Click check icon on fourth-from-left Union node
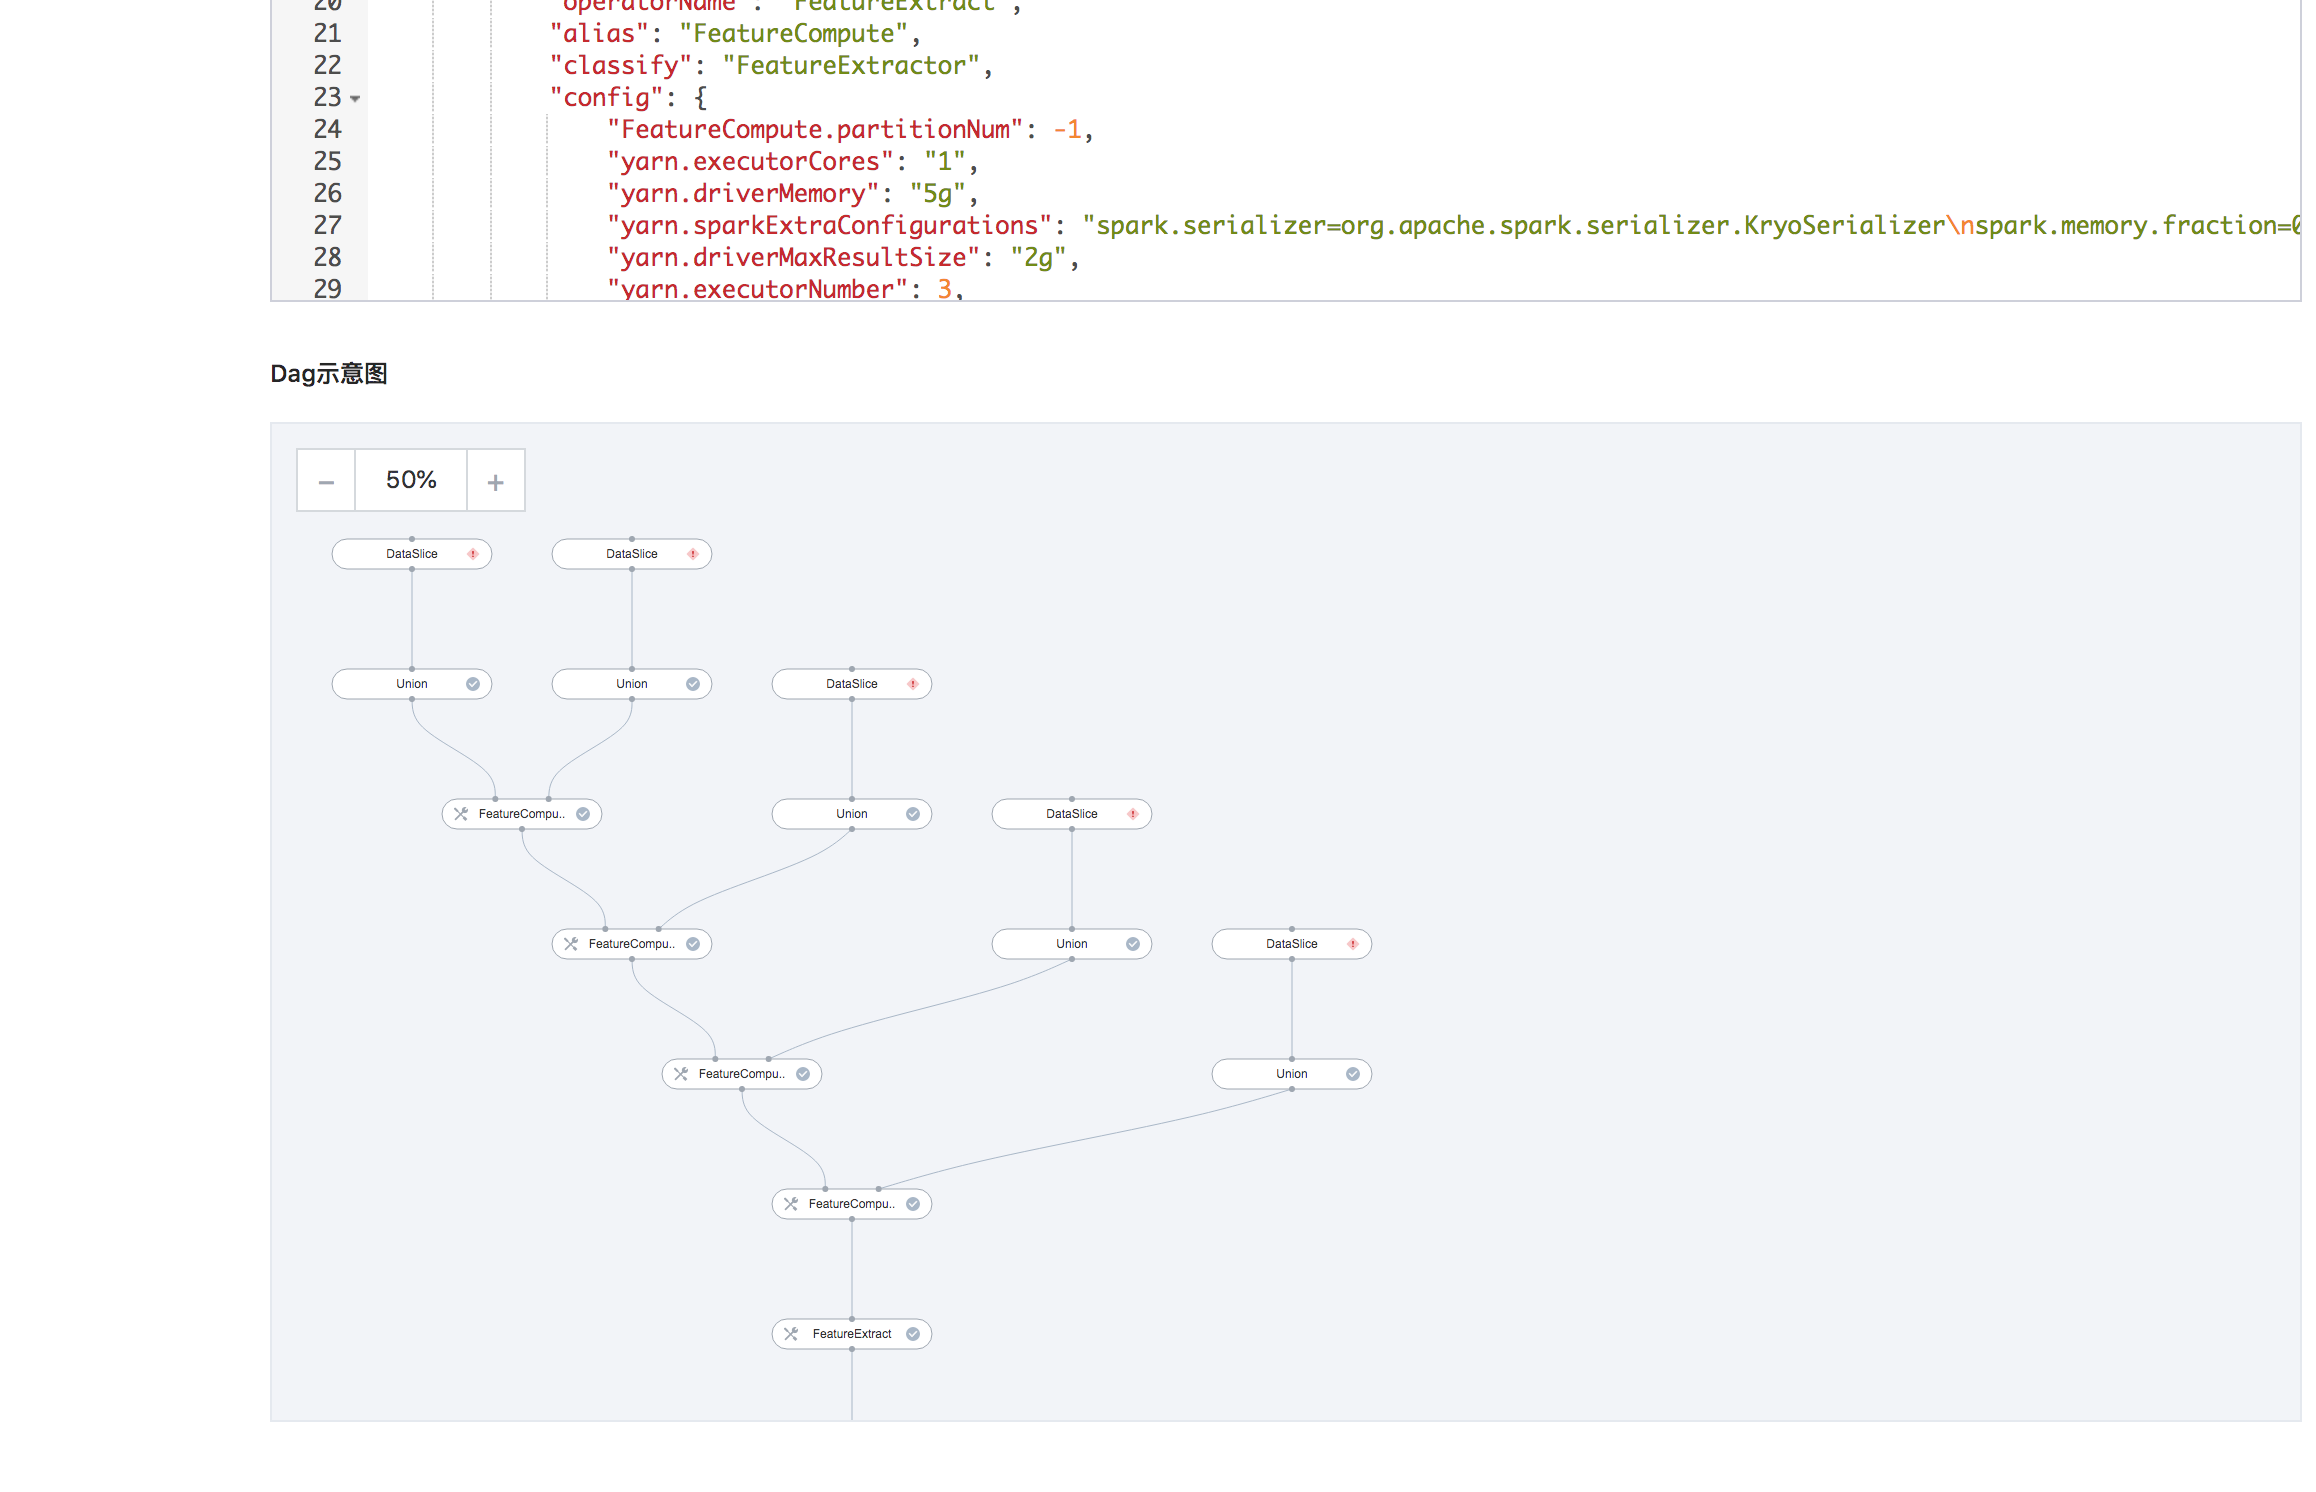Screen dimensions: 2316x1492 pos(1133,944)
